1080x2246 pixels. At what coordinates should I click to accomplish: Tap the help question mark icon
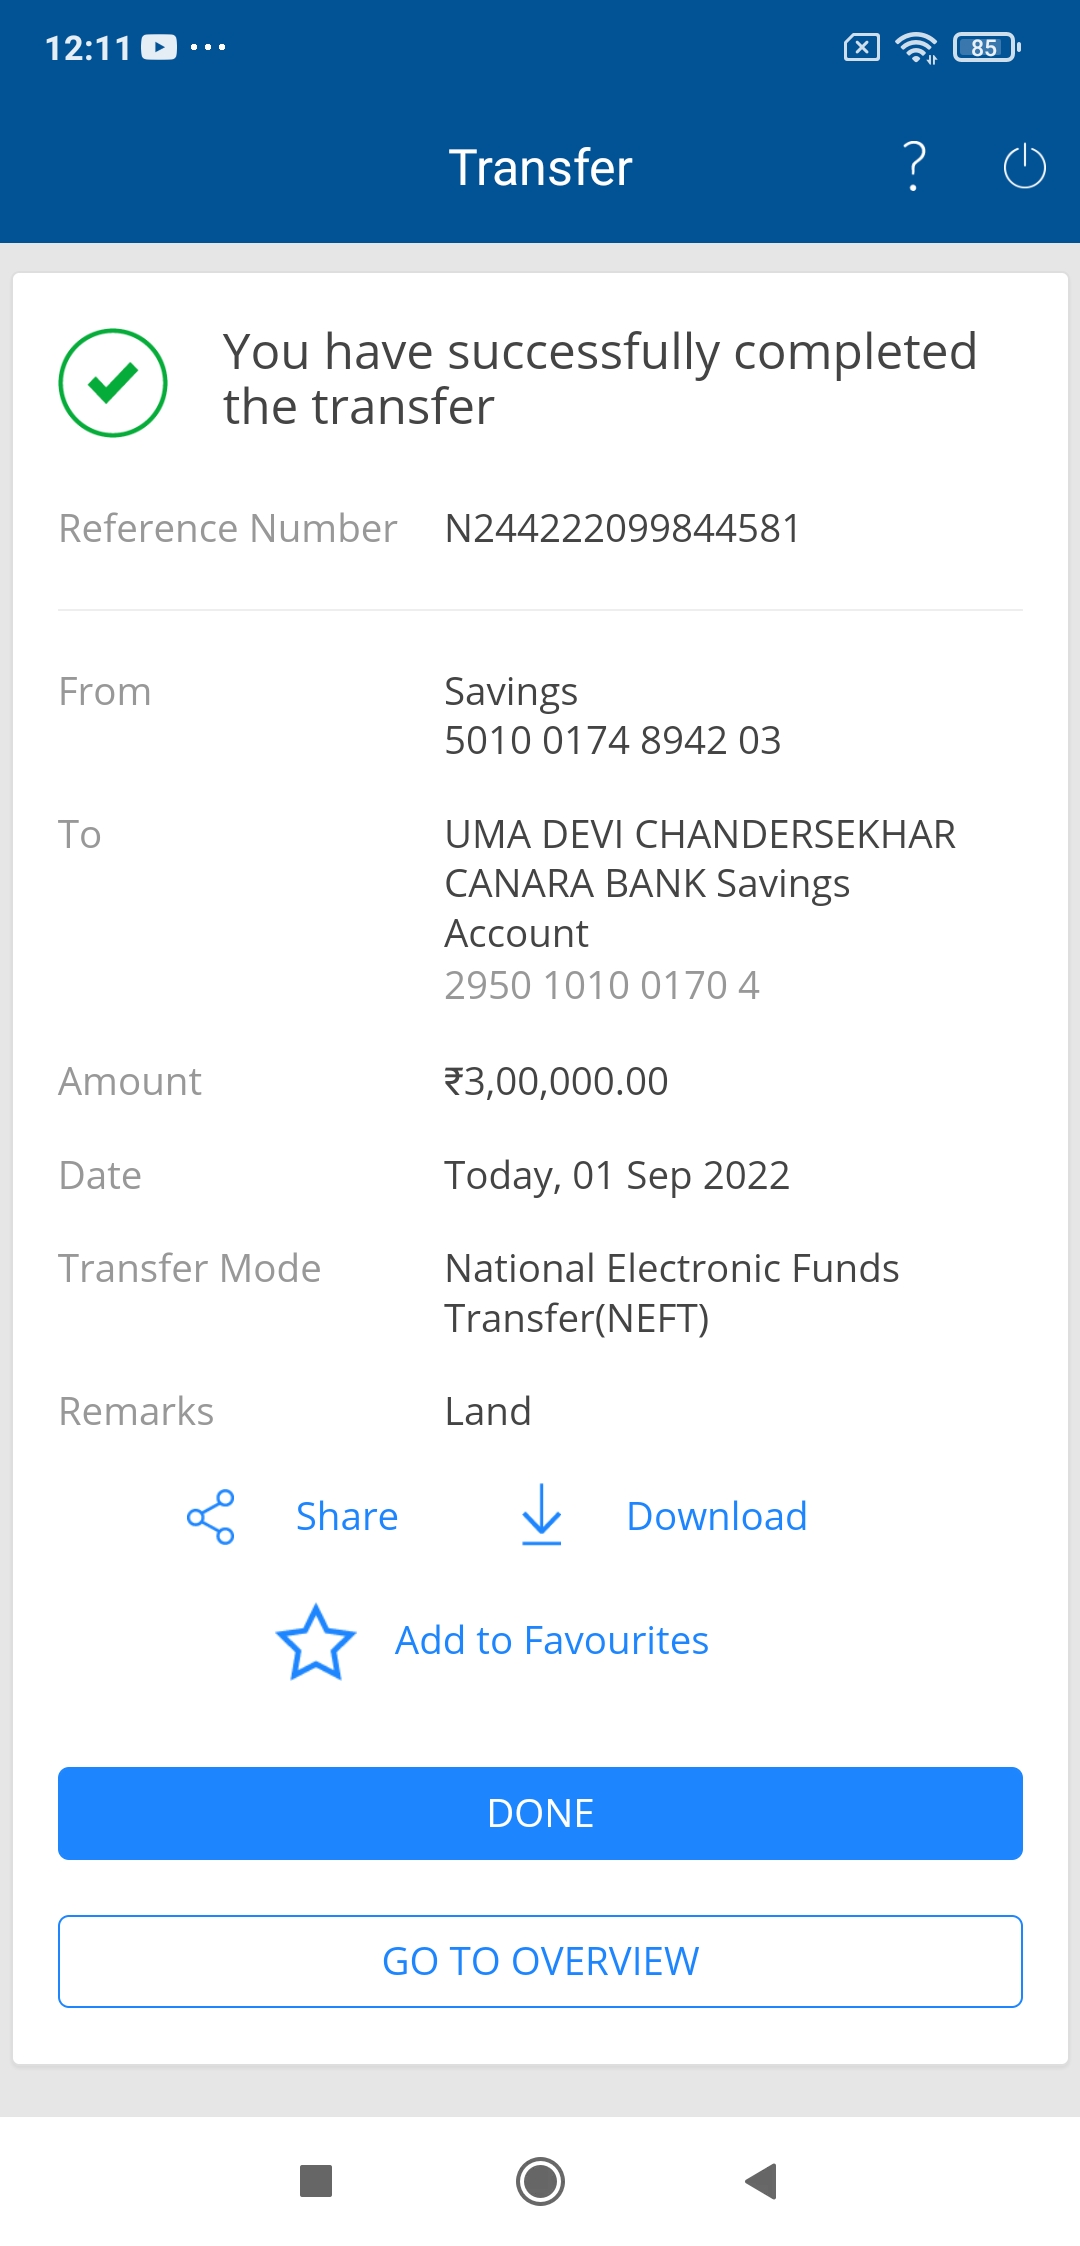pyautogui.click(x=914, y=166)
